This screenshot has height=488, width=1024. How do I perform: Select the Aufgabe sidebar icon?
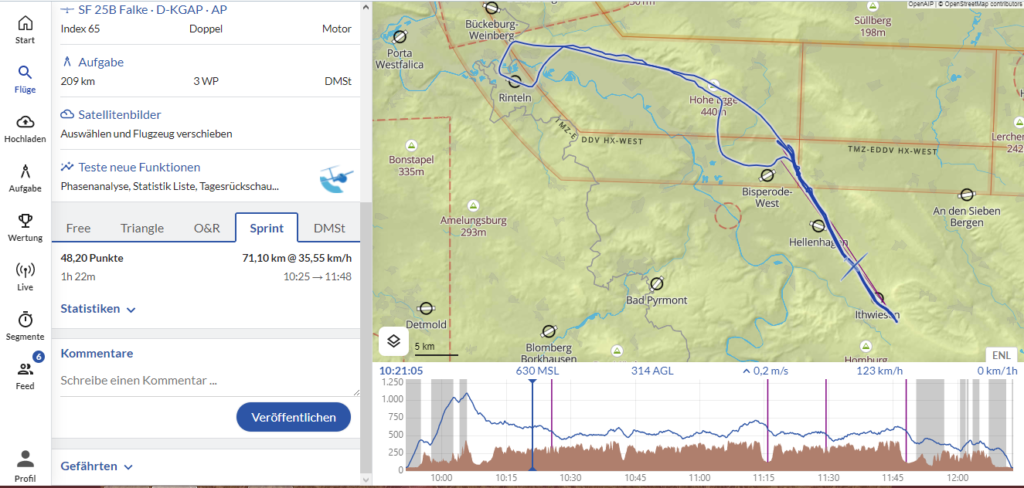pyautogui.click(x=25, y=171)
